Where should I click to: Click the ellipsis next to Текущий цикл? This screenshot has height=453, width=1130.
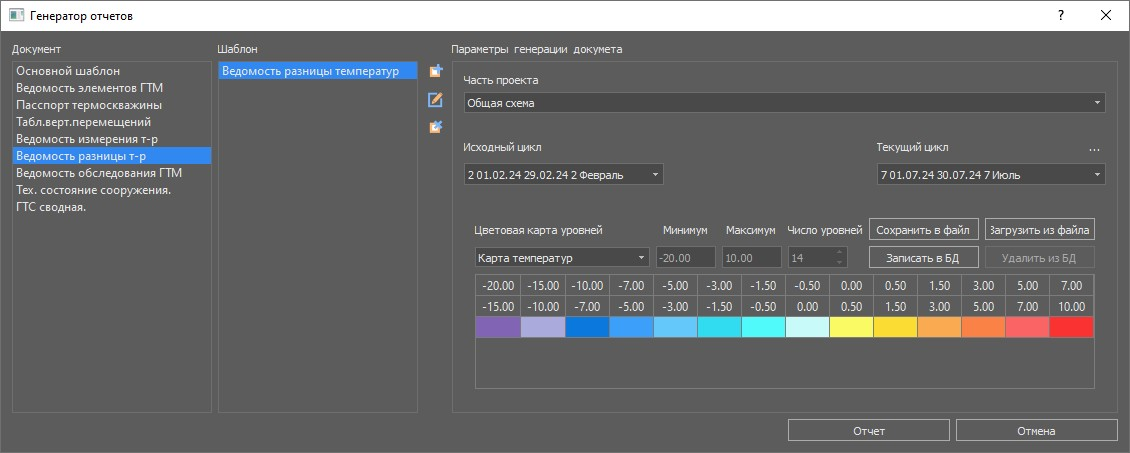pos(1094,149)
